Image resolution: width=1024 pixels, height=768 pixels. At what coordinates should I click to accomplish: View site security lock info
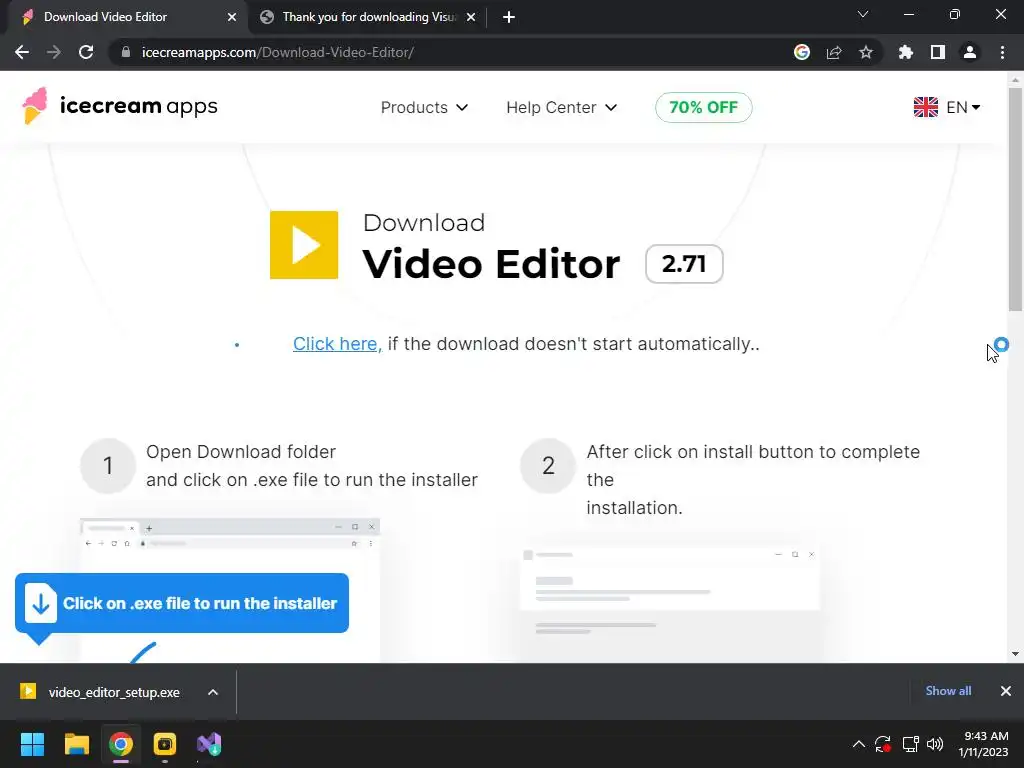click(126, 52)
